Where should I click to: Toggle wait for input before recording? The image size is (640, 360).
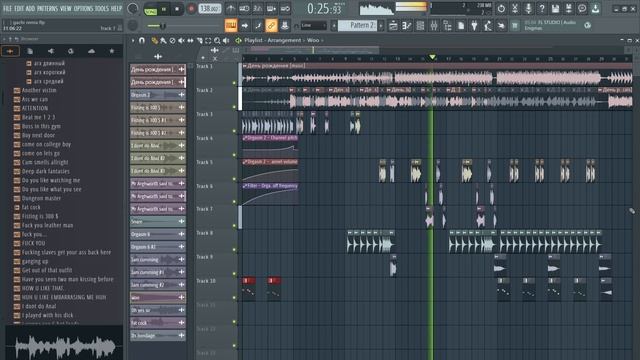coord(244,9)
